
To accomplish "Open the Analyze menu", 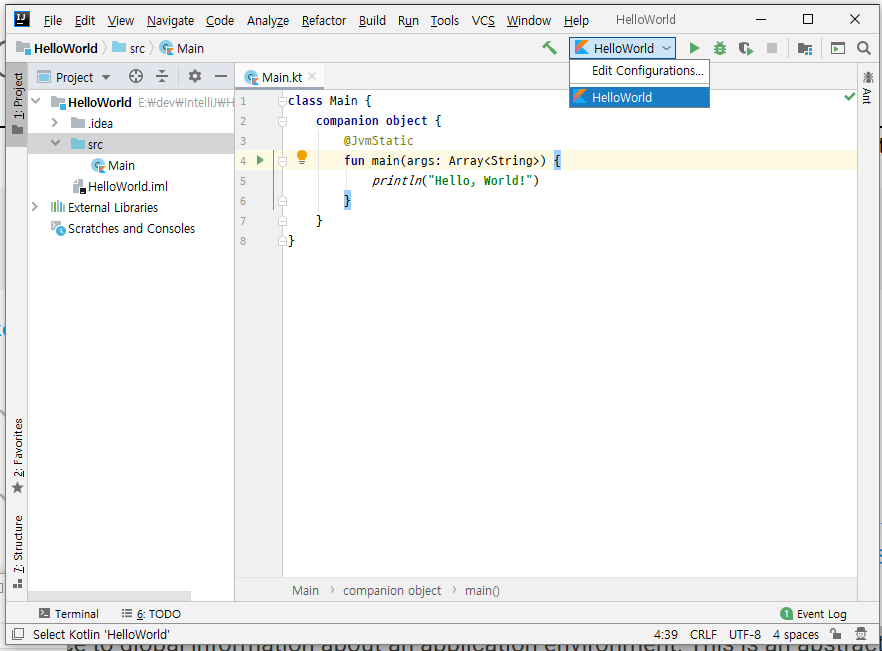I will [268, 21].
